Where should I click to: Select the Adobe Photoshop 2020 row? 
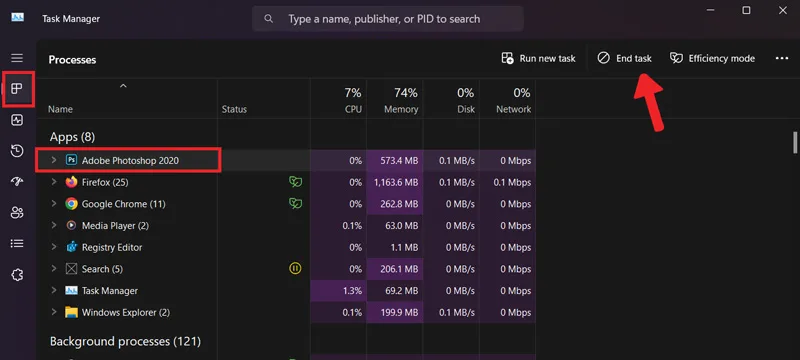[x=286, y=160]
